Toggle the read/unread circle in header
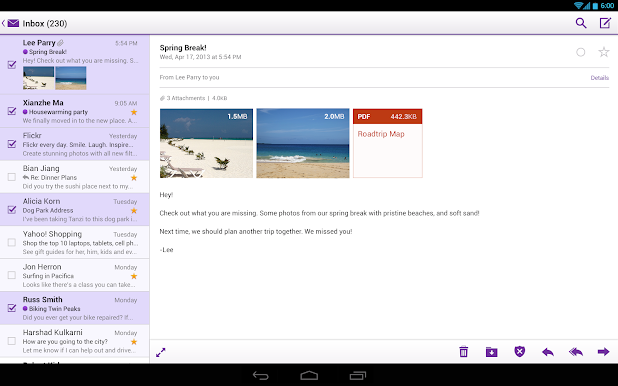Screen dimensions: 618x386 coord(581,52)
